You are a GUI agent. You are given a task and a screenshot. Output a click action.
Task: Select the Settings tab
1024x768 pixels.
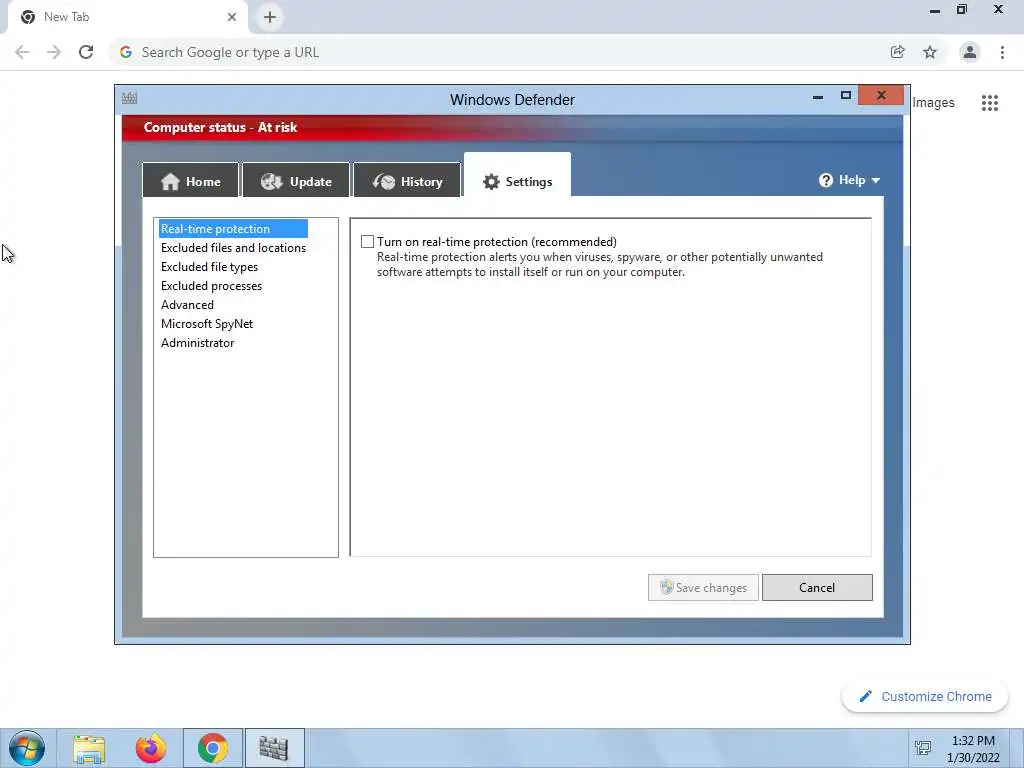pyautogui.click(x=517, y=176)
